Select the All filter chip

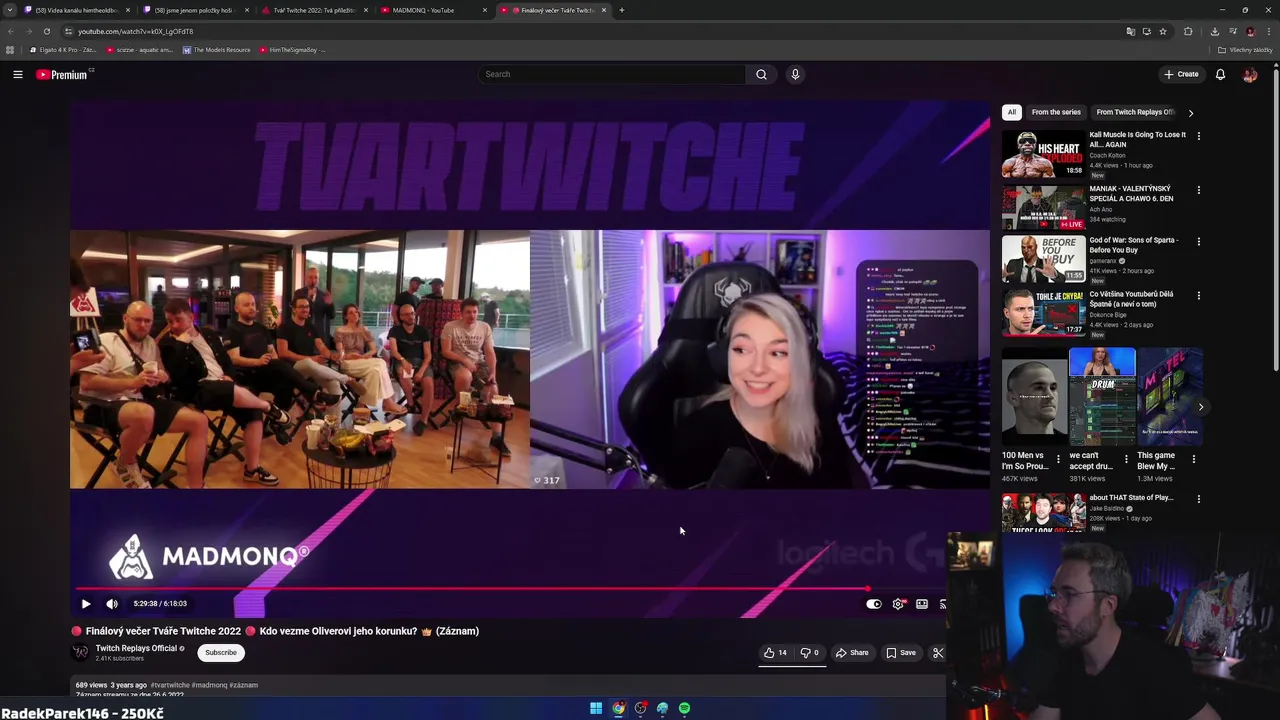[1012, 112]
